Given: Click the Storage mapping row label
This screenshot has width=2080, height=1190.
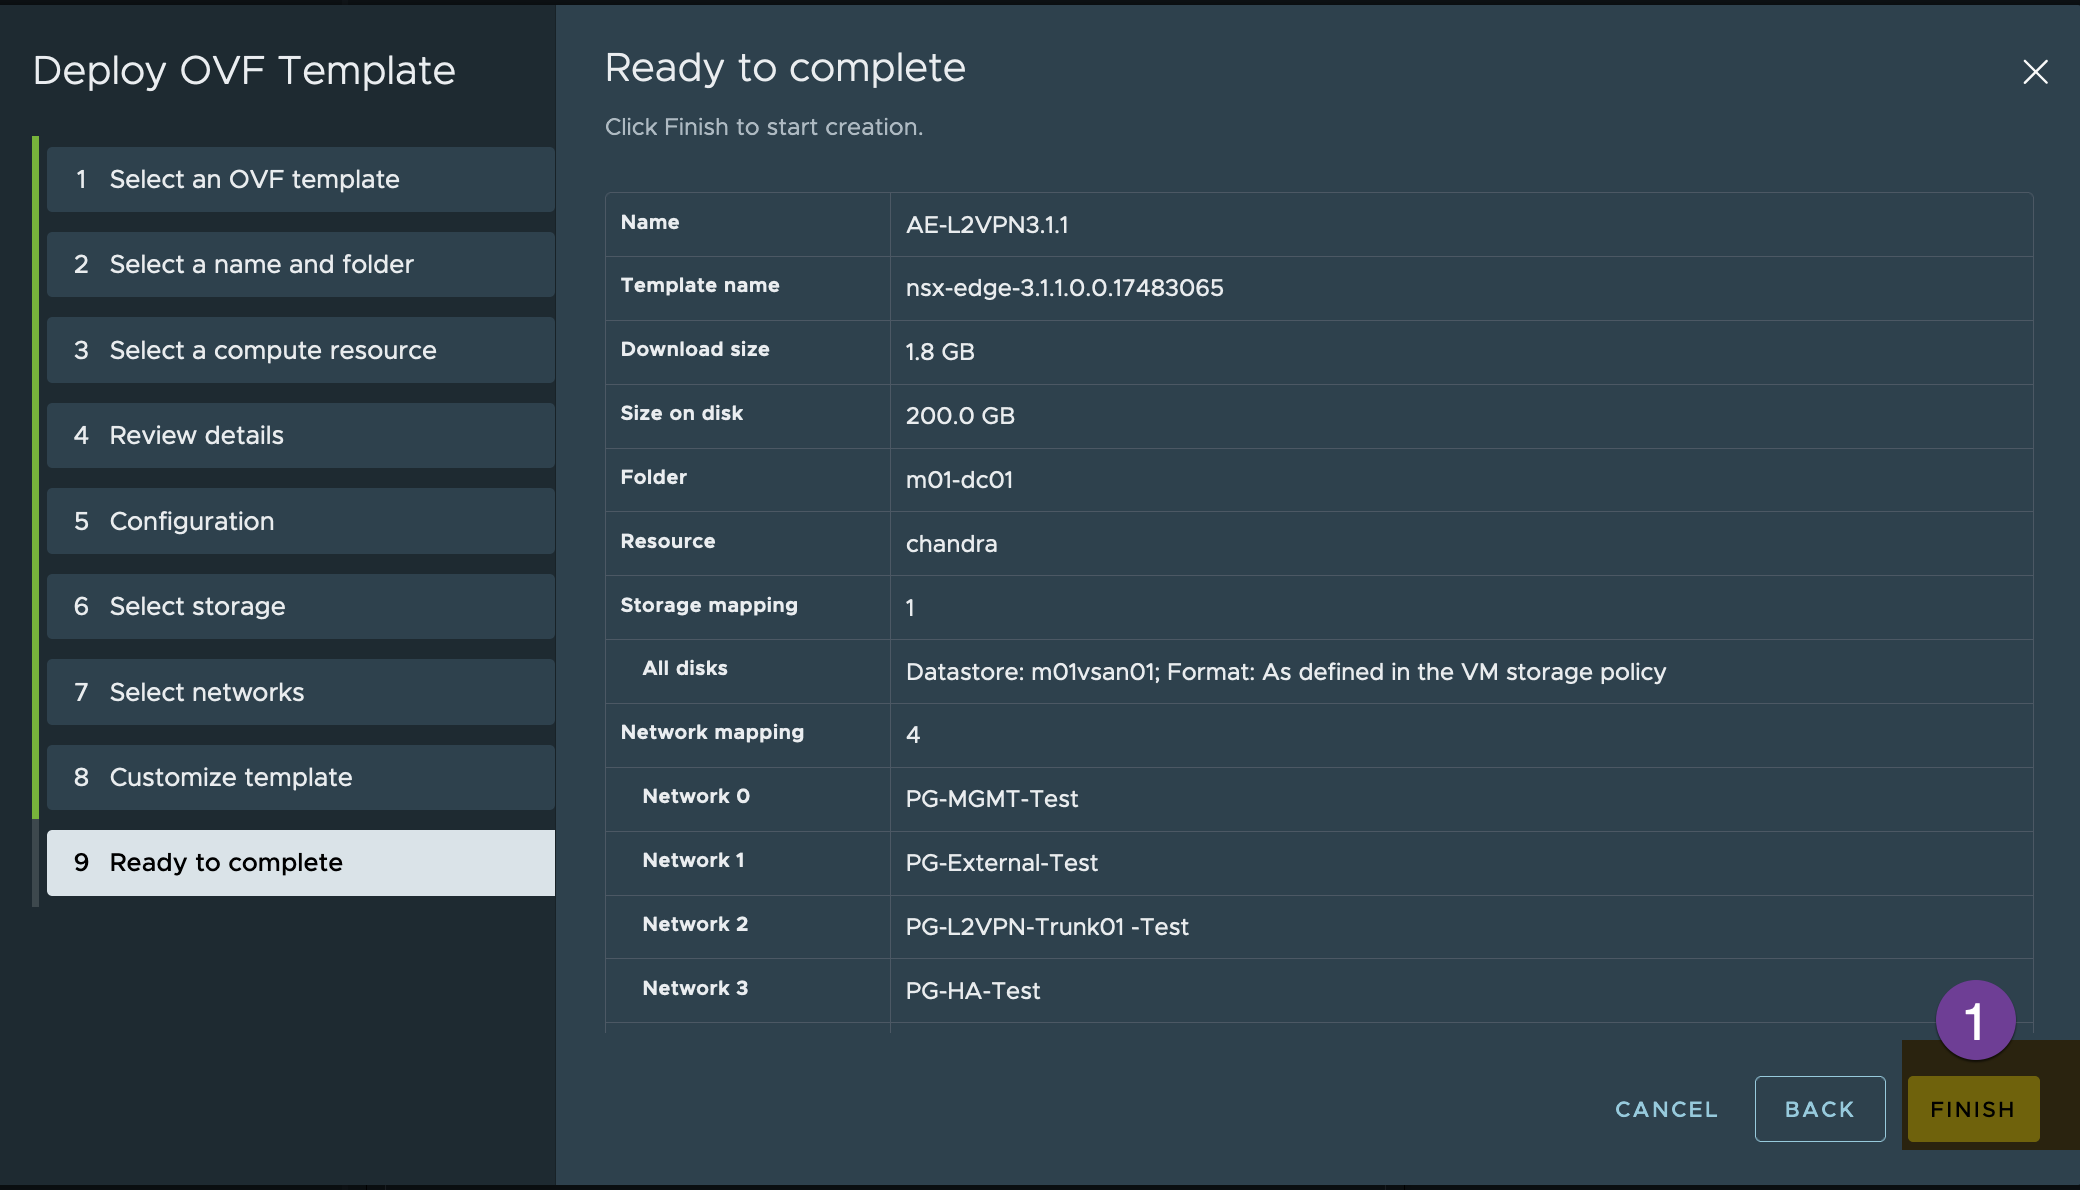Looking at the screenshot, I should pos(709,605).
